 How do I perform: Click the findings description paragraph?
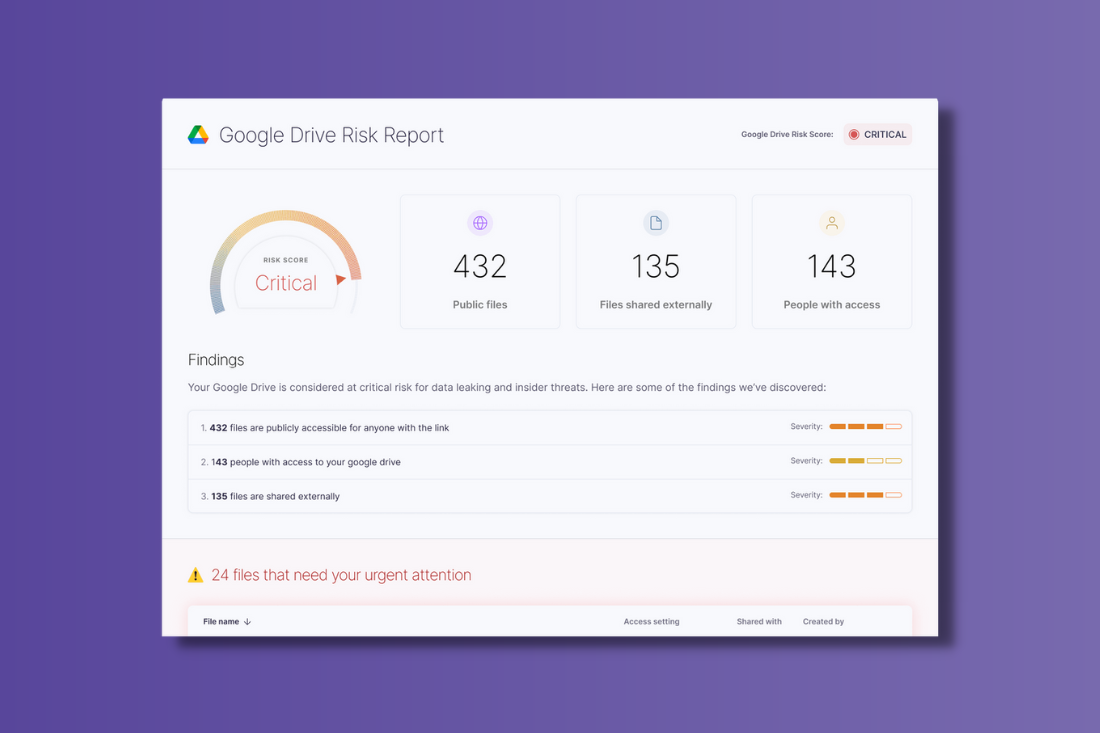pyautogui.click(x=507, y=387)
